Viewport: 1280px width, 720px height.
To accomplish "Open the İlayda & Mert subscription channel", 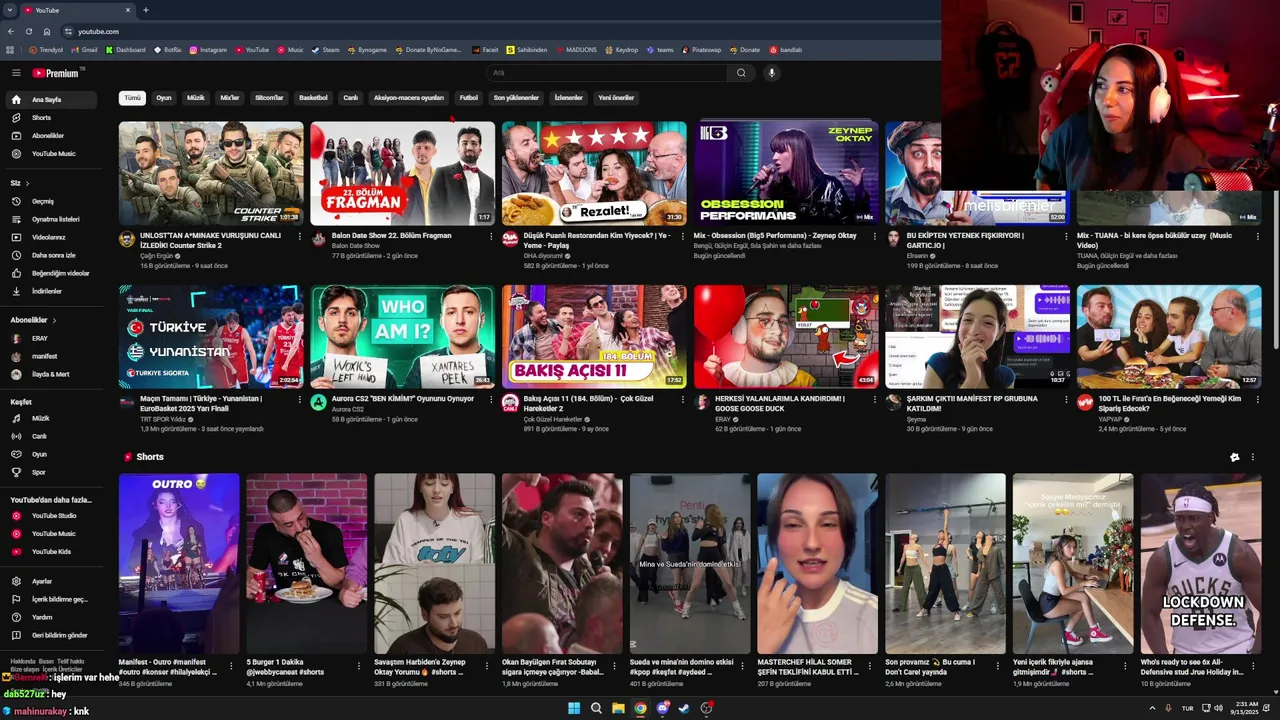I will click(x=52, y=374).
